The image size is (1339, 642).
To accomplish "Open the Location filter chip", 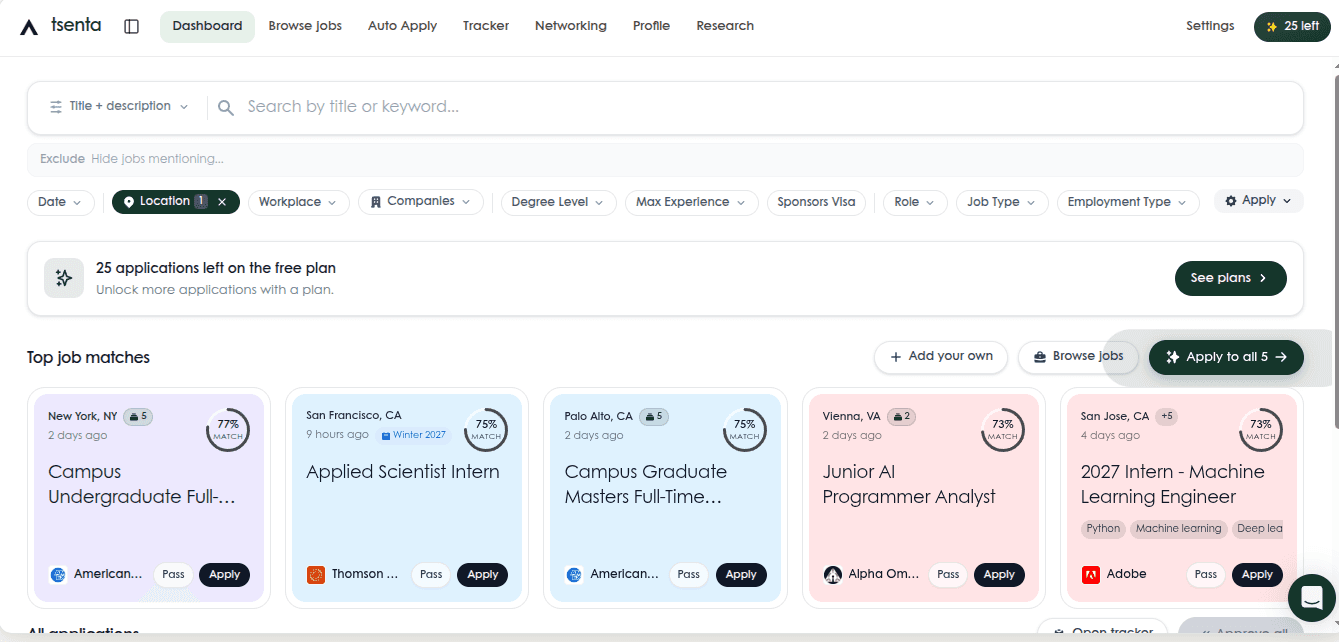I will coord(165,202).
